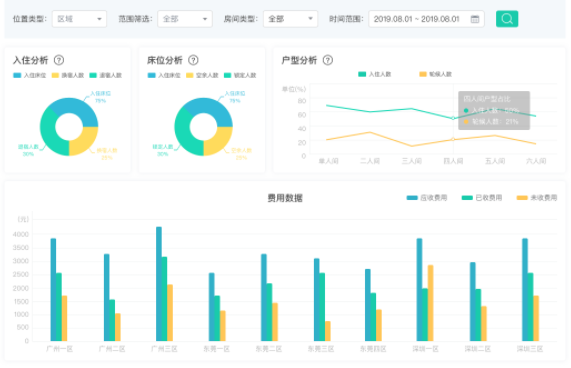This screenshot has height=368, width=571.
Task: Click orange 未收费用 bar for 东莞一区
Action: (x=223, y=326)
